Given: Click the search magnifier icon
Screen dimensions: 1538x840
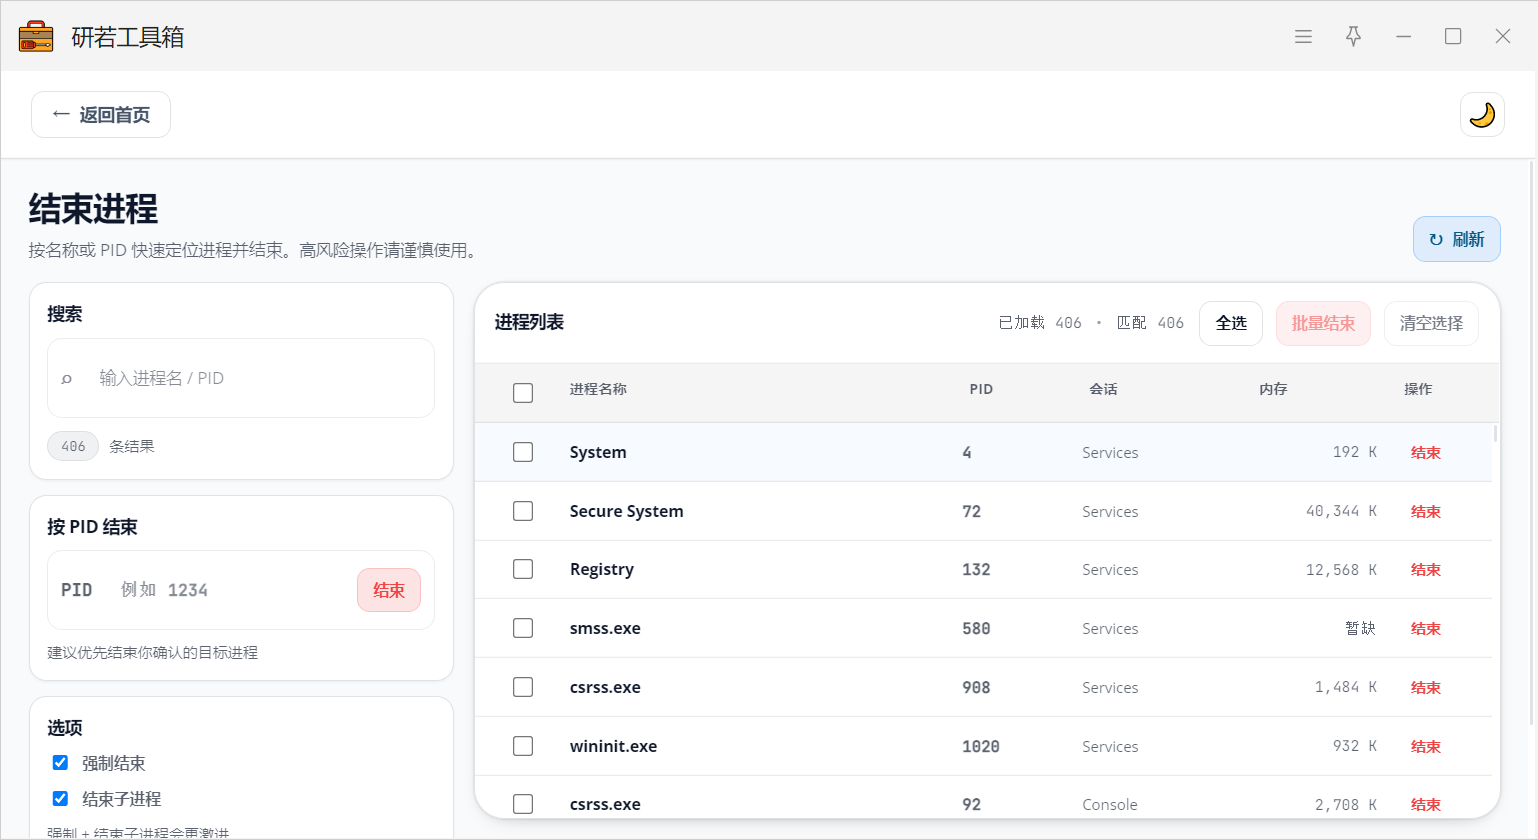Looking at the screenshot, I should (x=67, y=379).
